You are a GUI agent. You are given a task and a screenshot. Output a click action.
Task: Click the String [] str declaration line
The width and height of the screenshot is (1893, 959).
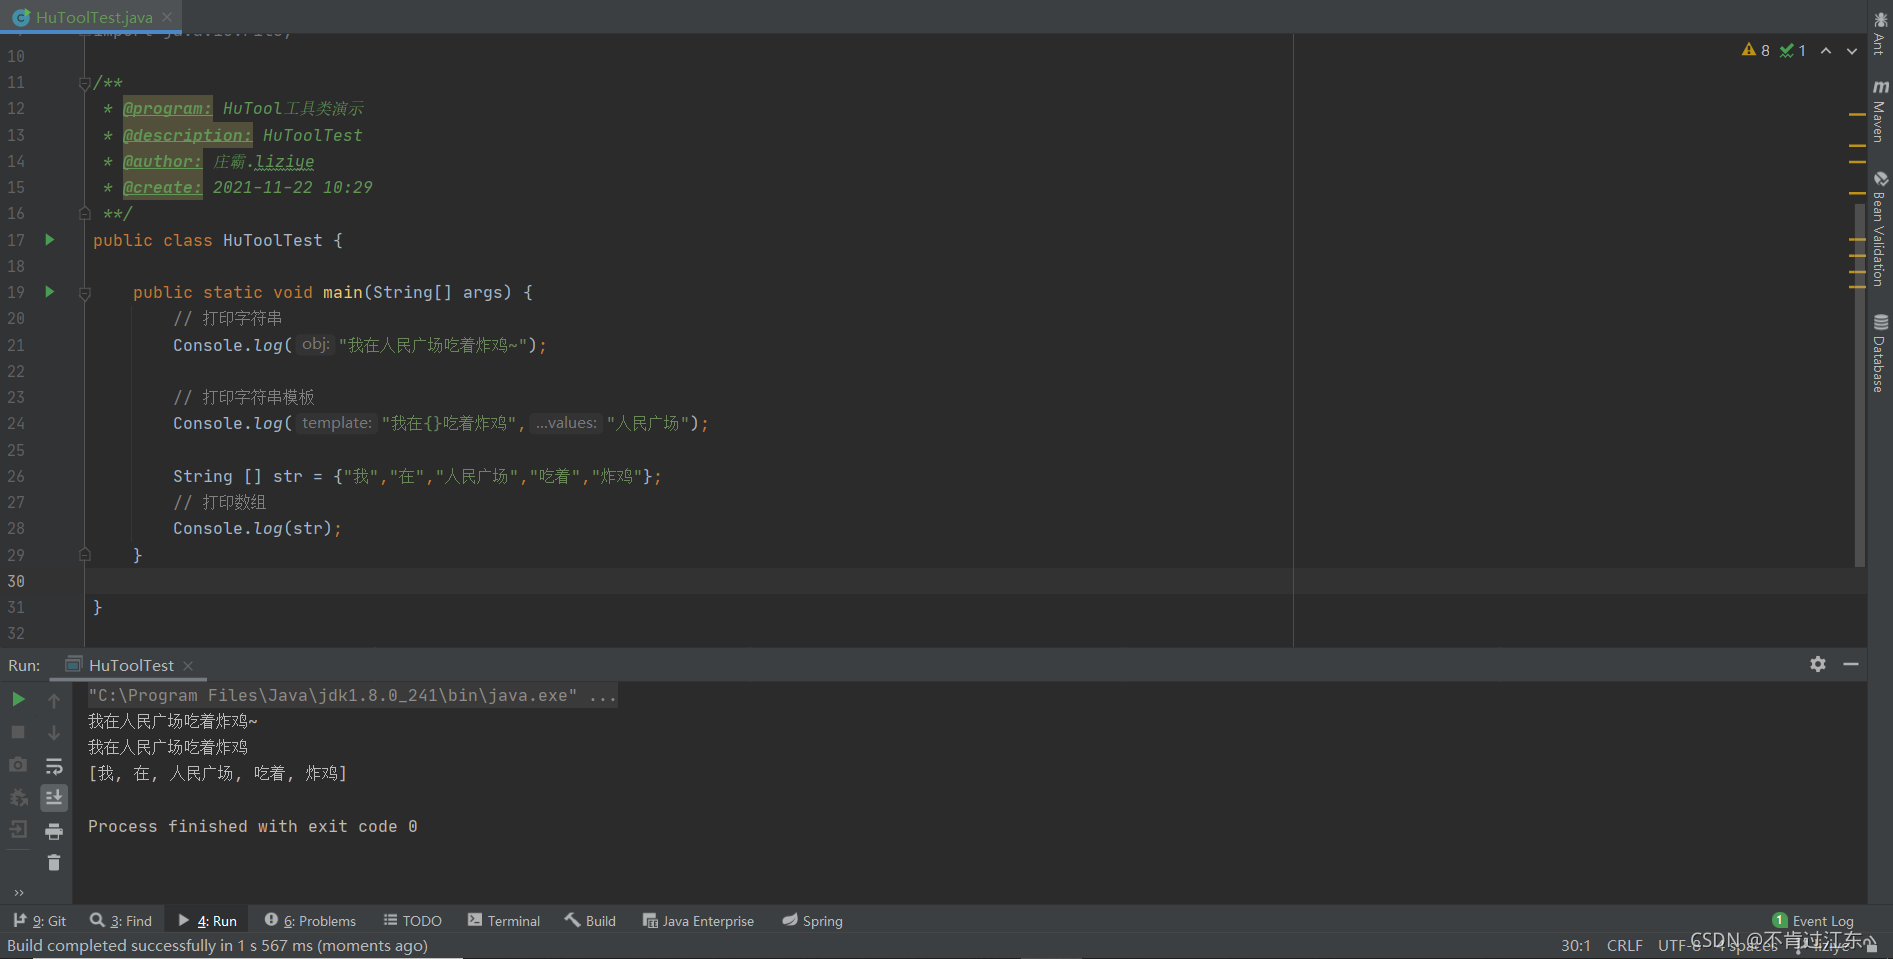pyautogui.click(x=417, y=476)
